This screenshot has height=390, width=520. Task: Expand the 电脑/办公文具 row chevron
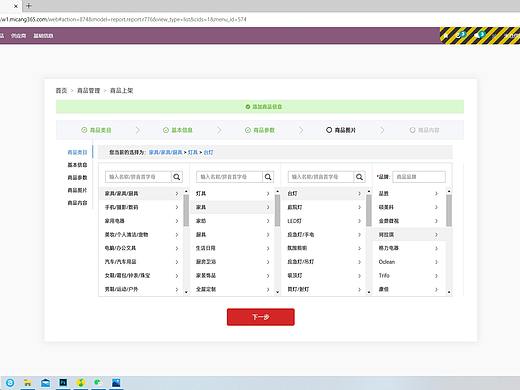[177, 248]
